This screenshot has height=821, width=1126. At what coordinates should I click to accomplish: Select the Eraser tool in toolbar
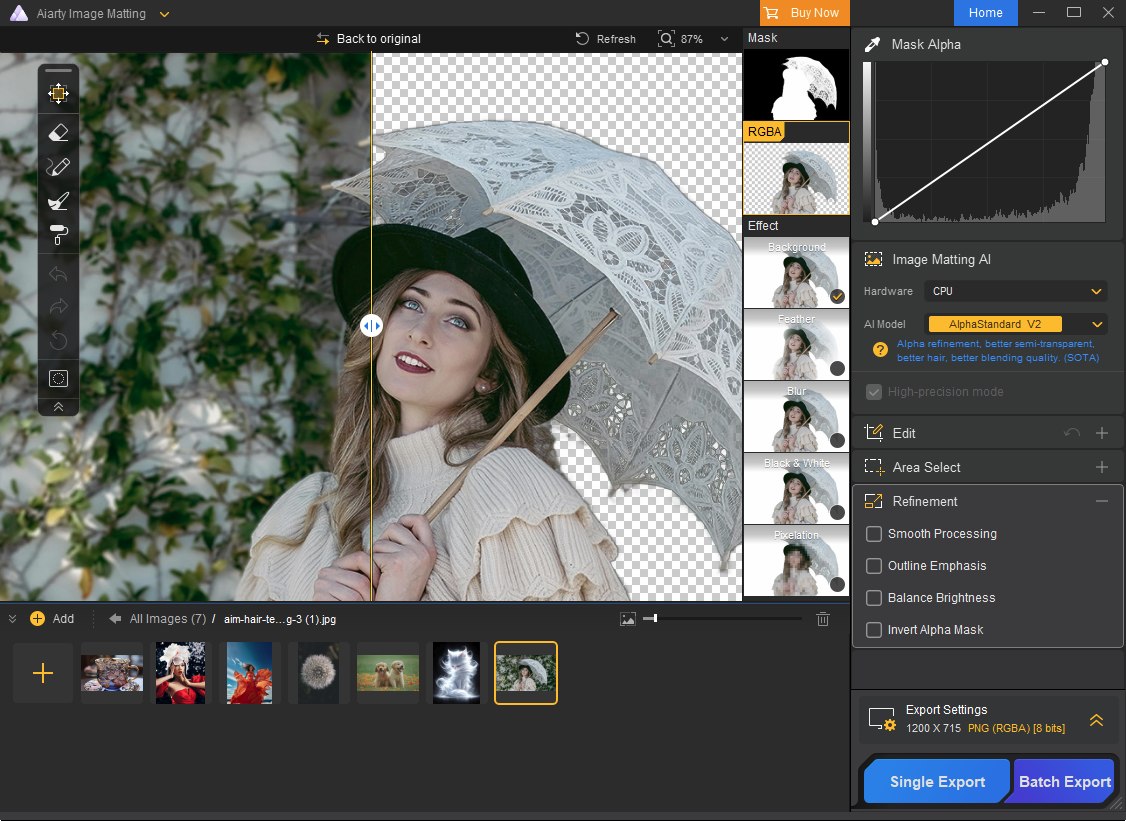click(58, 131)
